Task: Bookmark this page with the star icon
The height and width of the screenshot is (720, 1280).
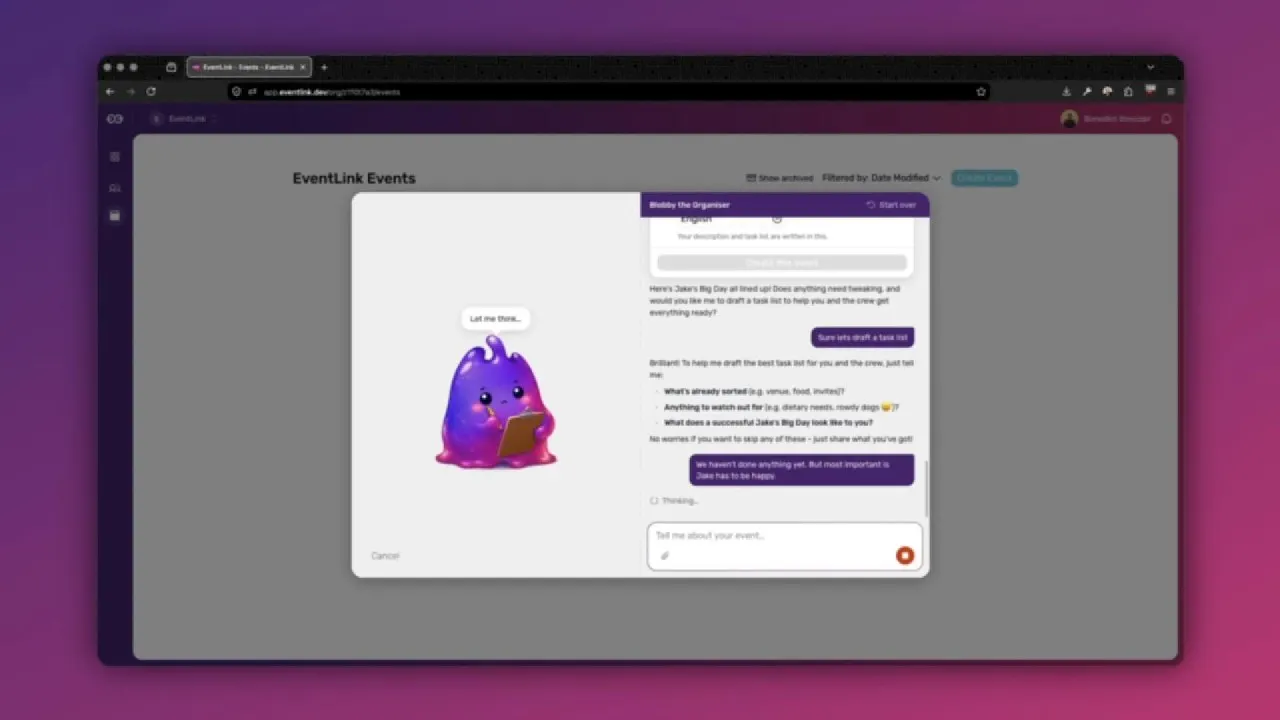Action: click(981, 91)
